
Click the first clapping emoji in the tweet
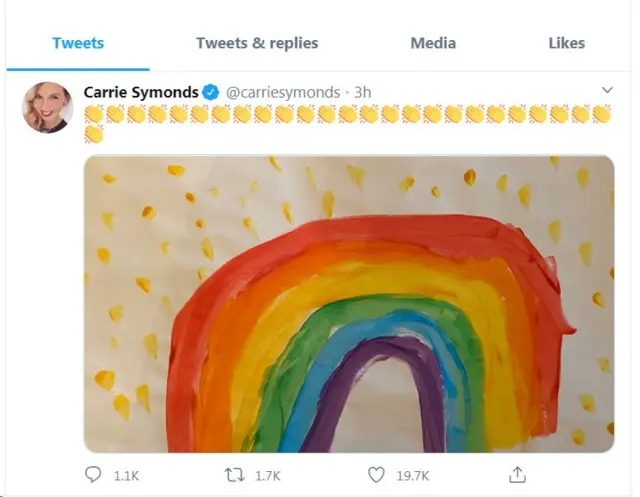coord(93,114)
